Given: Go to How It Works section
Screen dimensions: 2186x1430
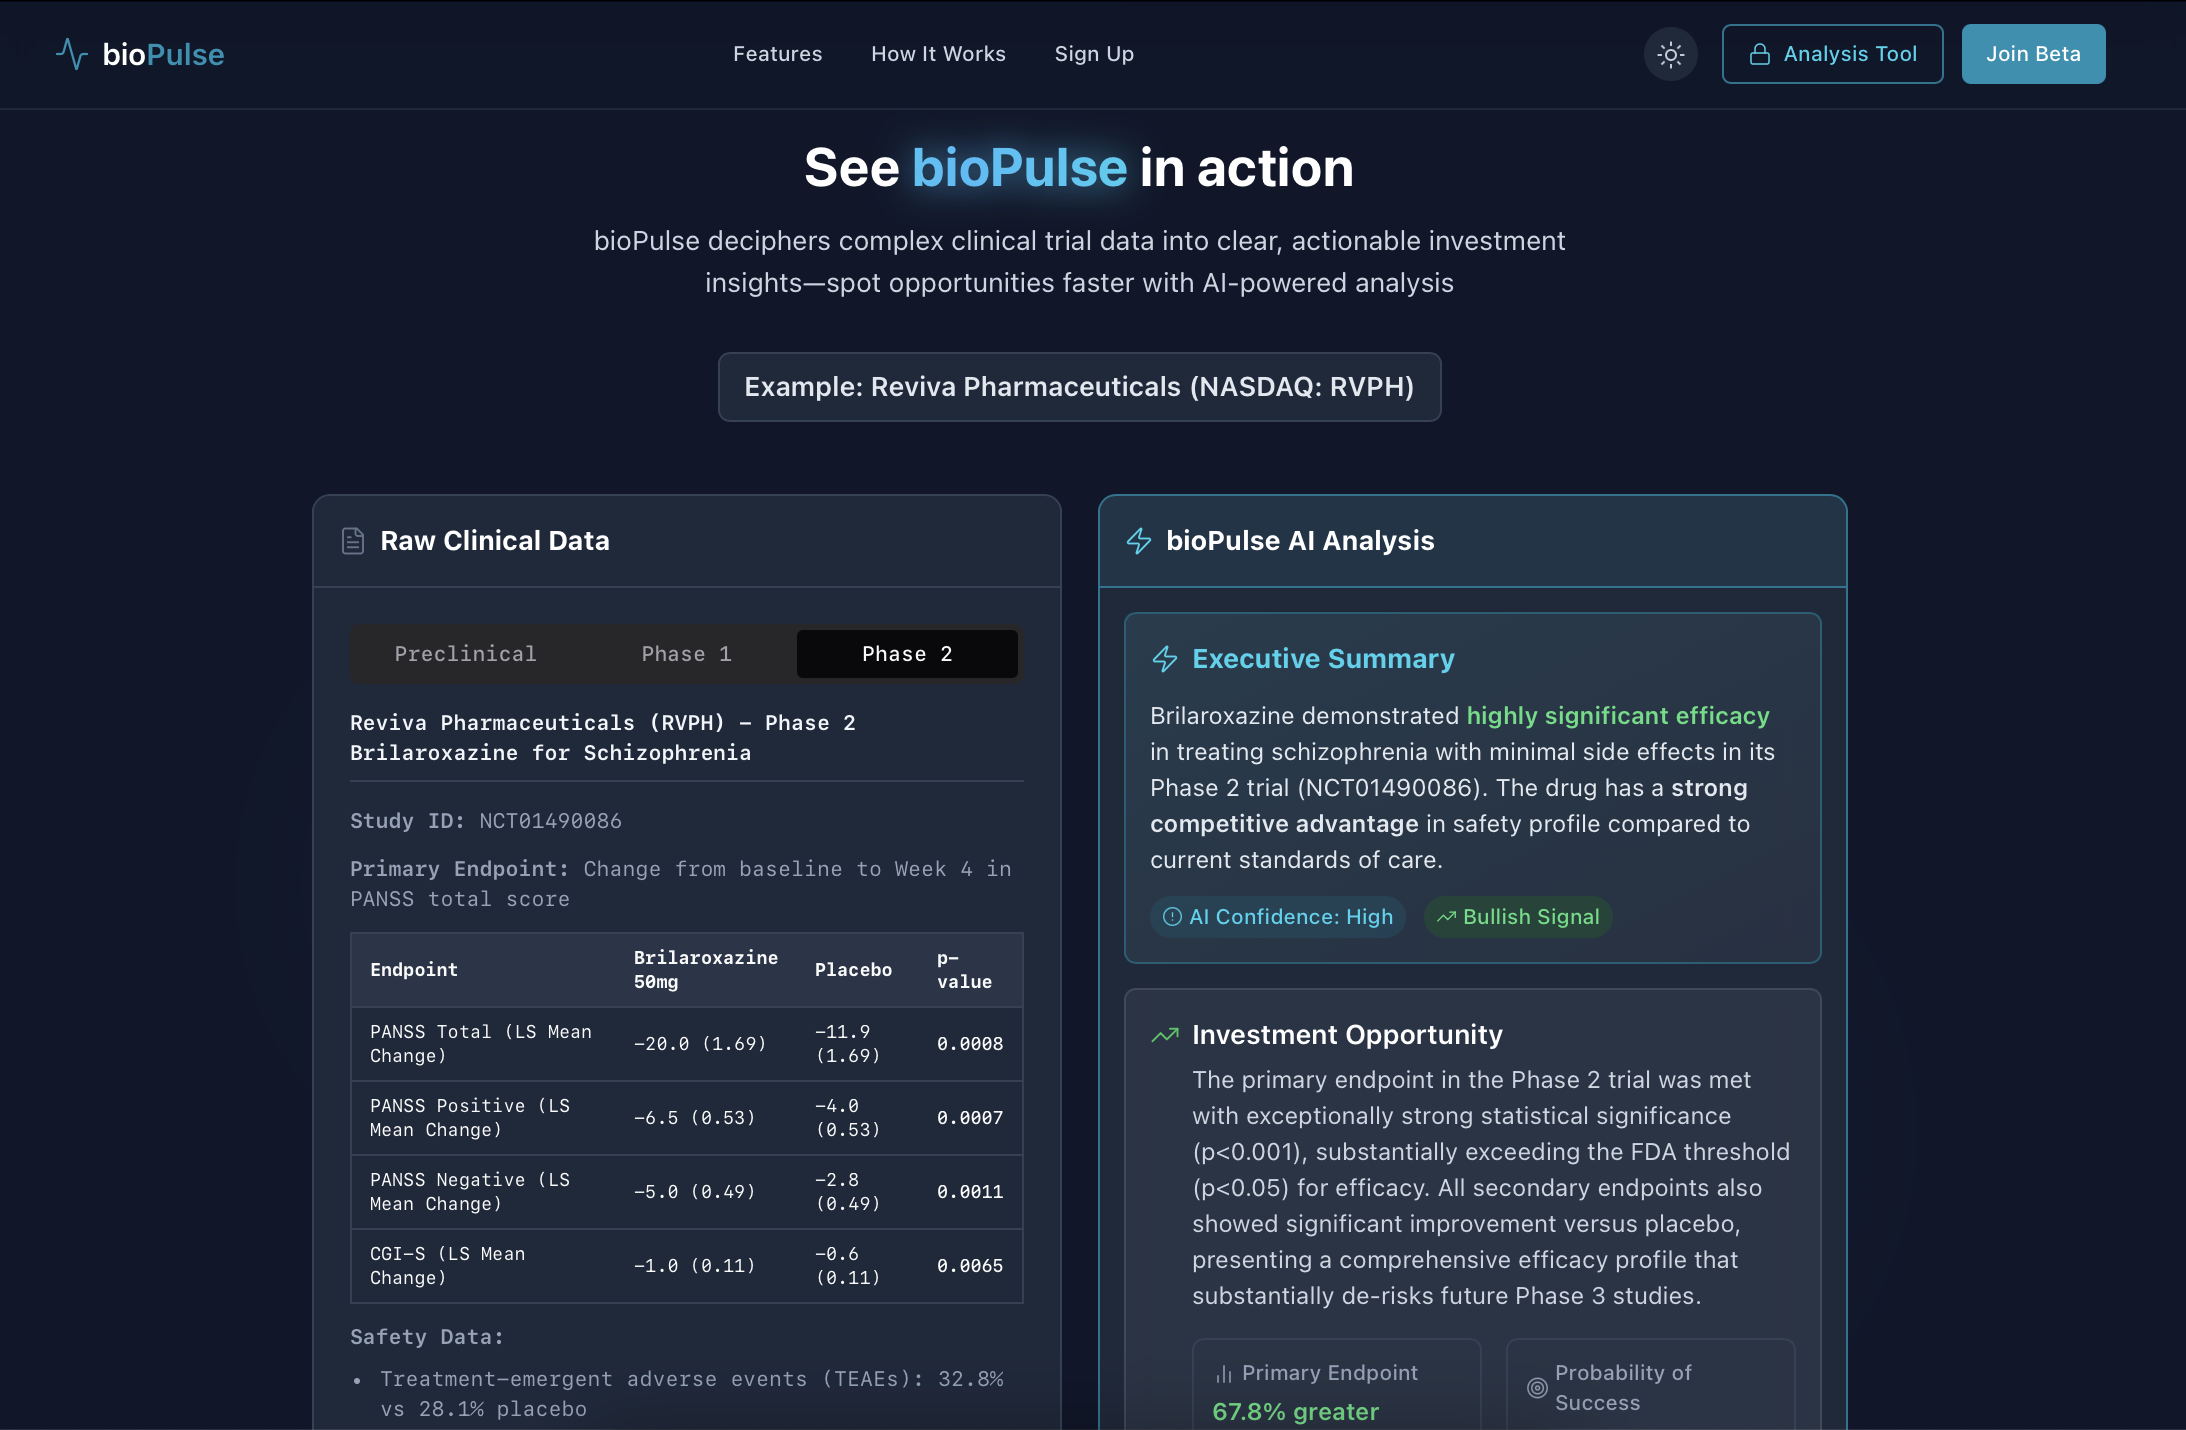Looking at the screenshot, I should point(938,54).
